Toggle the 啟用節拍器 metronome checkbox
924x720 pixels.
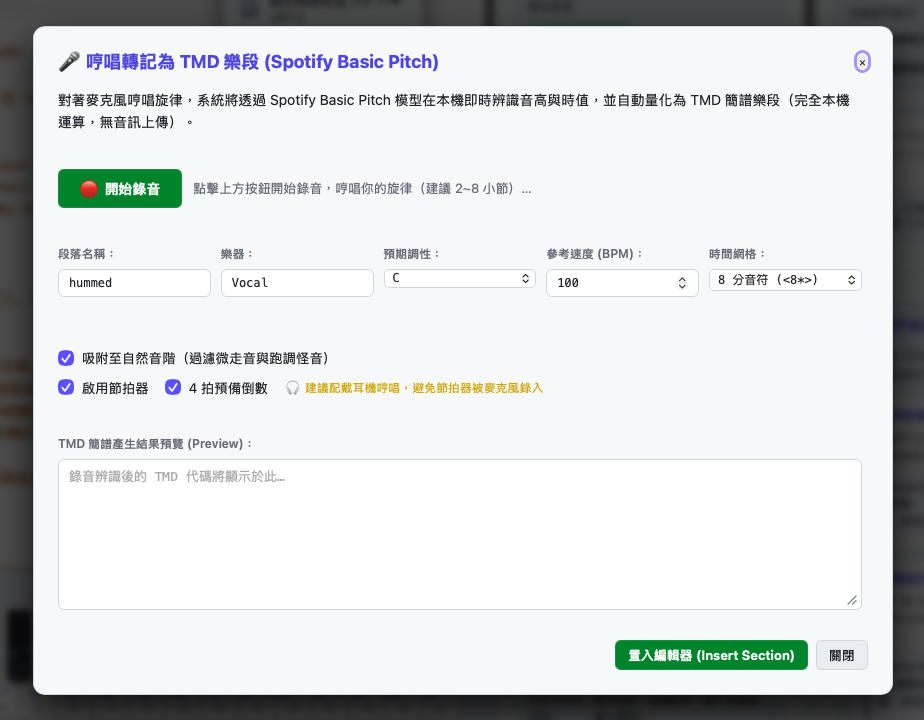pyautogui.click(x=66, y=388)
